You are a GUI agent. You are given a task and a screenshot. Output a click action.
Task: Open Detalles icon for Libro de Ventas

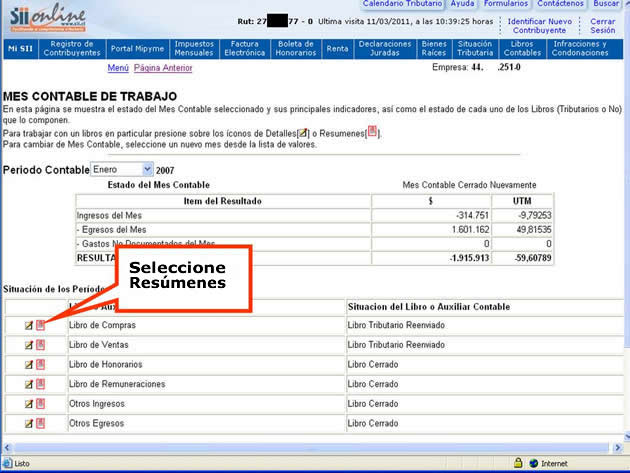(30, 345)
